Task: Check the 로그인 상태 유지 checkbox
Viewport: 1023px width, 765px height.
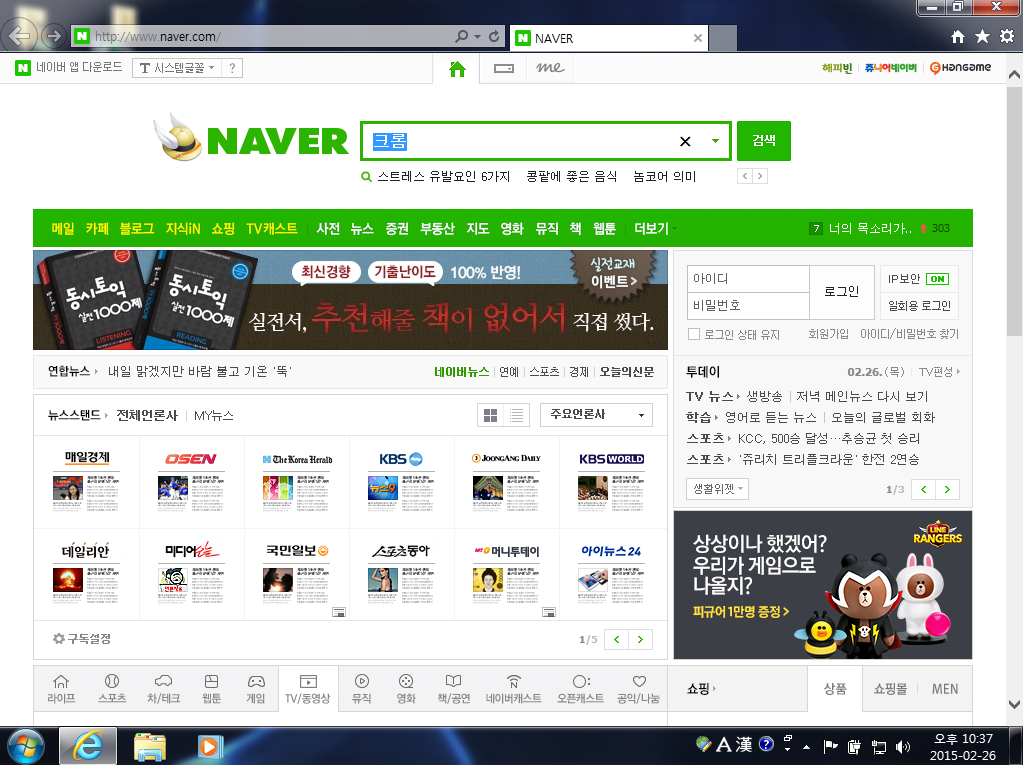Action: (x=694, y=335)
